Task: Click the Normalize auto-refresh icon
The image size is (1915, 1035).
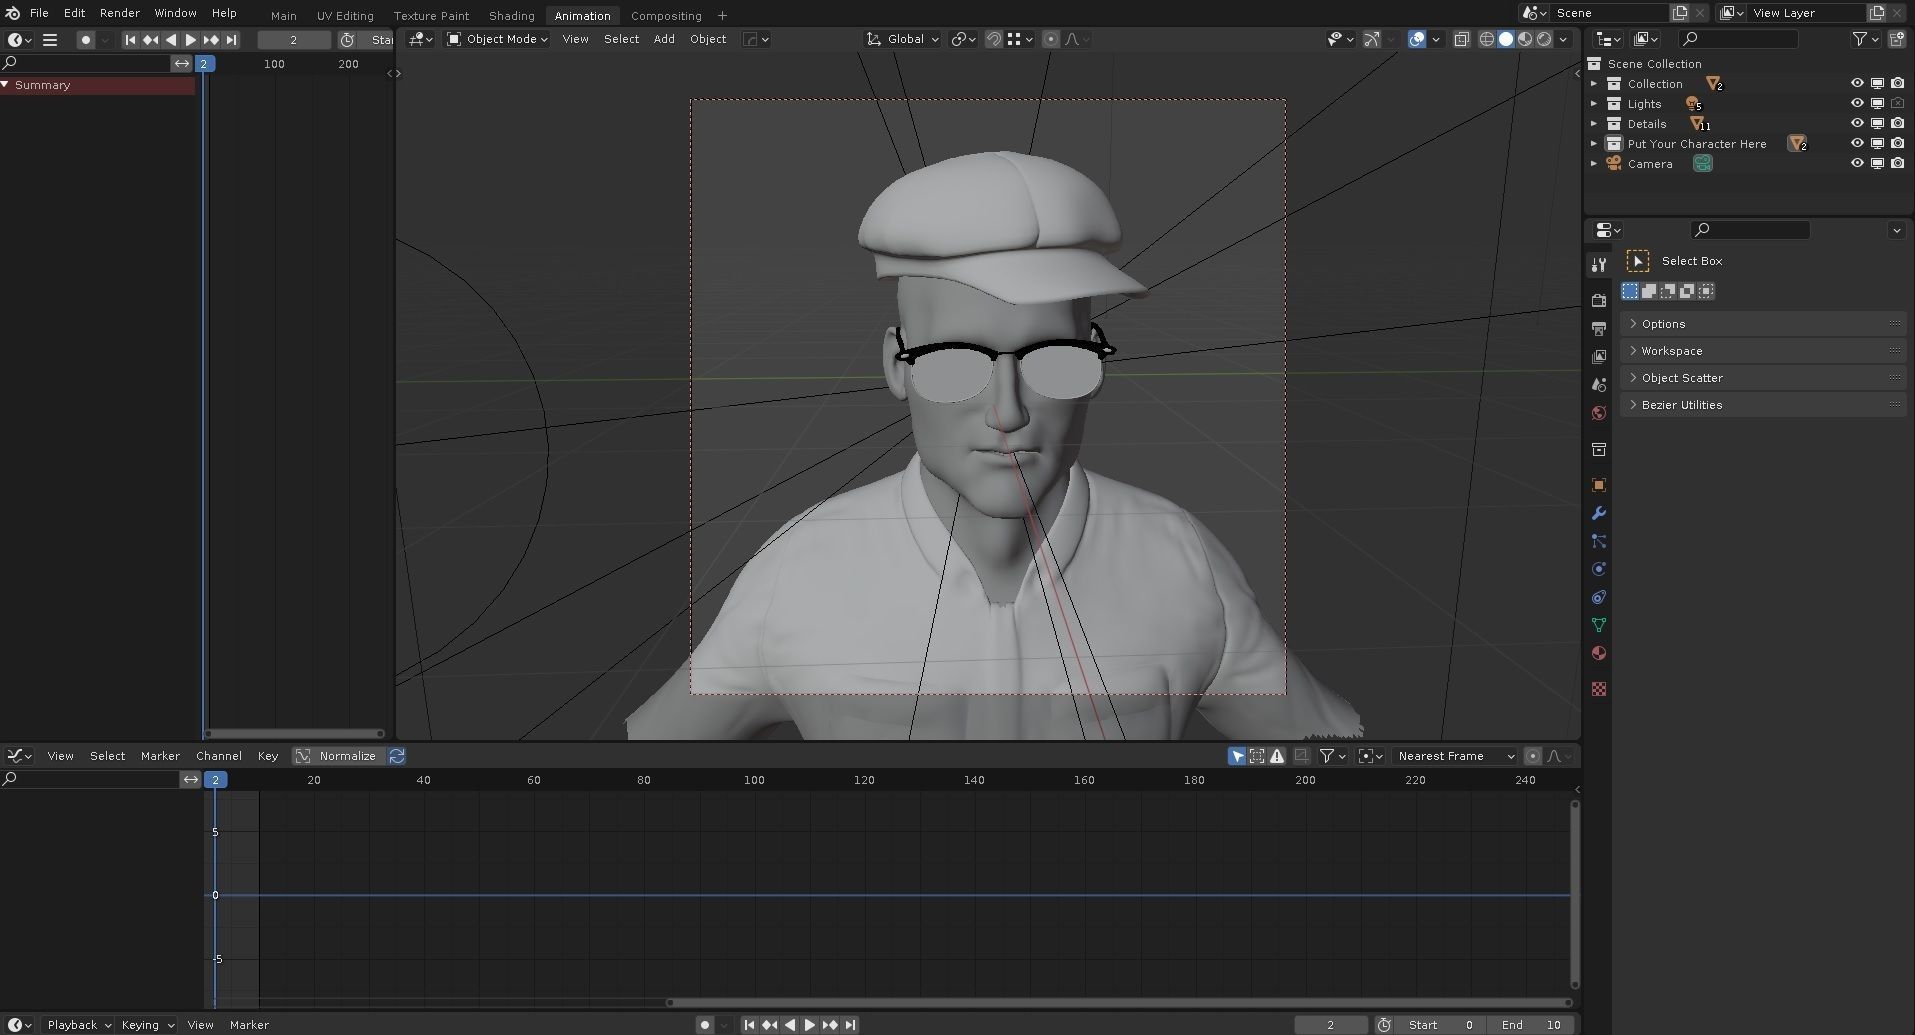Action: click(x=397, y=756)
